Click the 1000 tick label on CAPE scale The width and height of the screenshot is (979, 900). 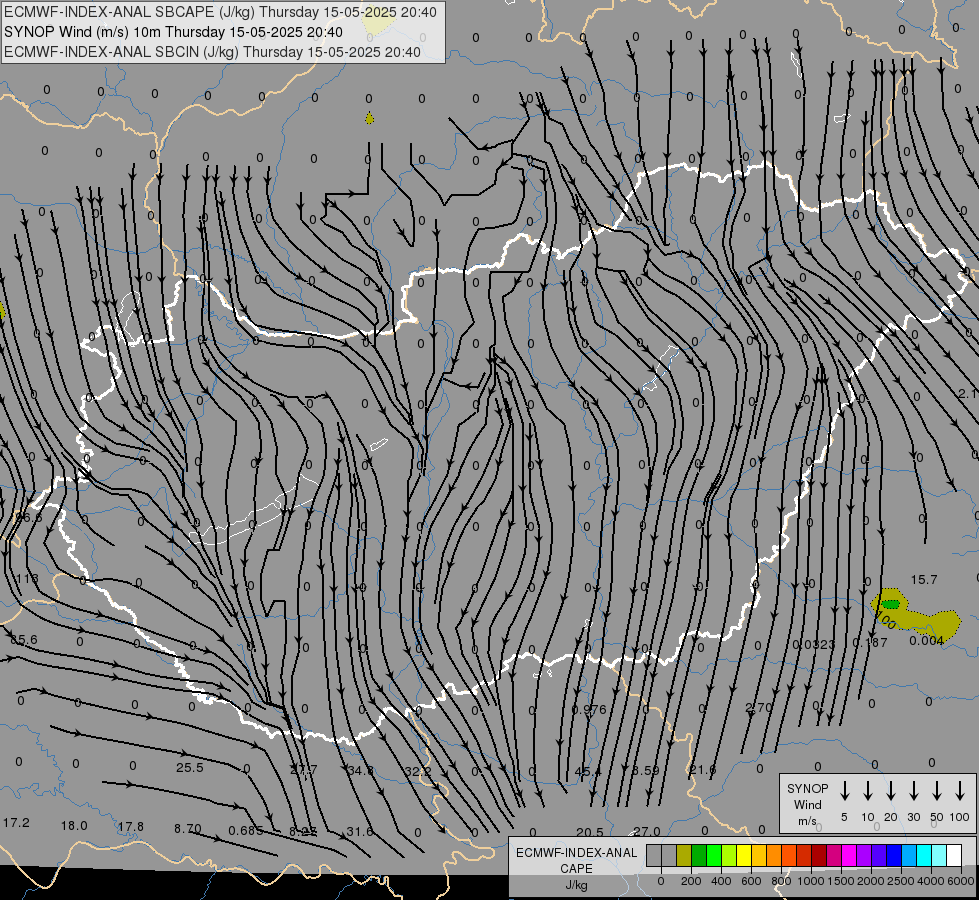tap(810, 881)
